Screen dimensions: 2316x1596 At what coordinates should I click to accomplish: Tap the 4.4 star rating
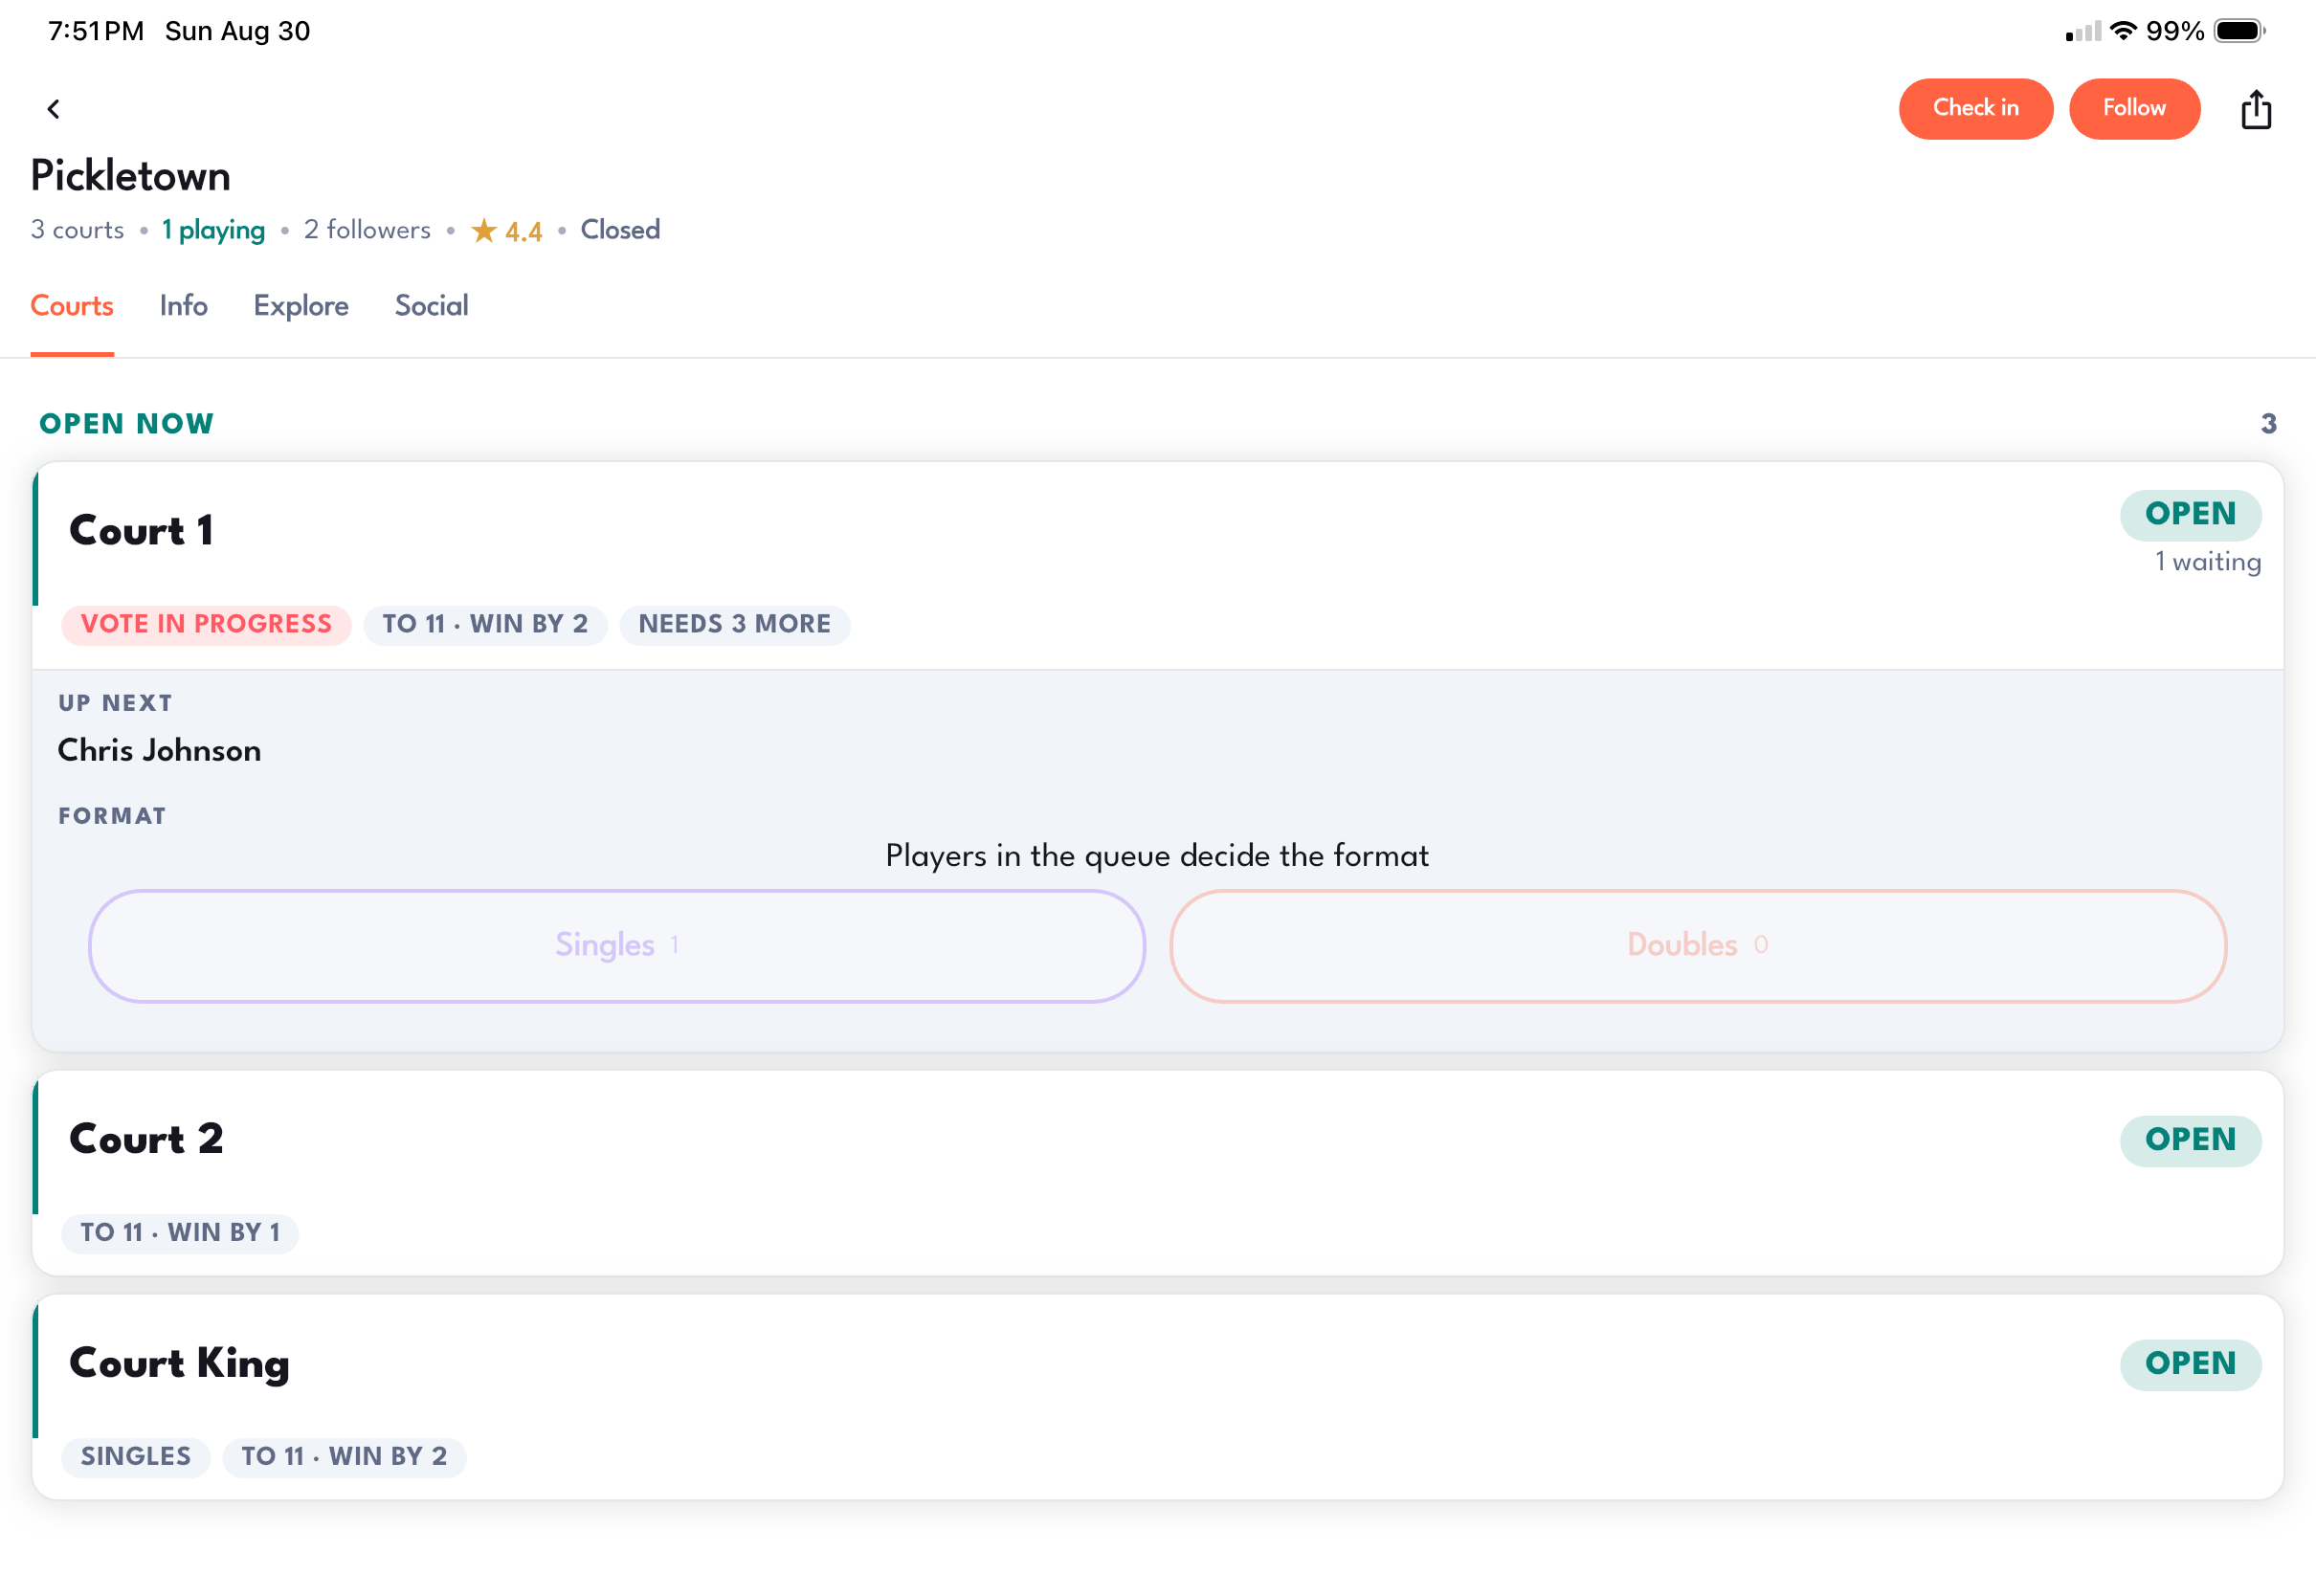[507, 231]
